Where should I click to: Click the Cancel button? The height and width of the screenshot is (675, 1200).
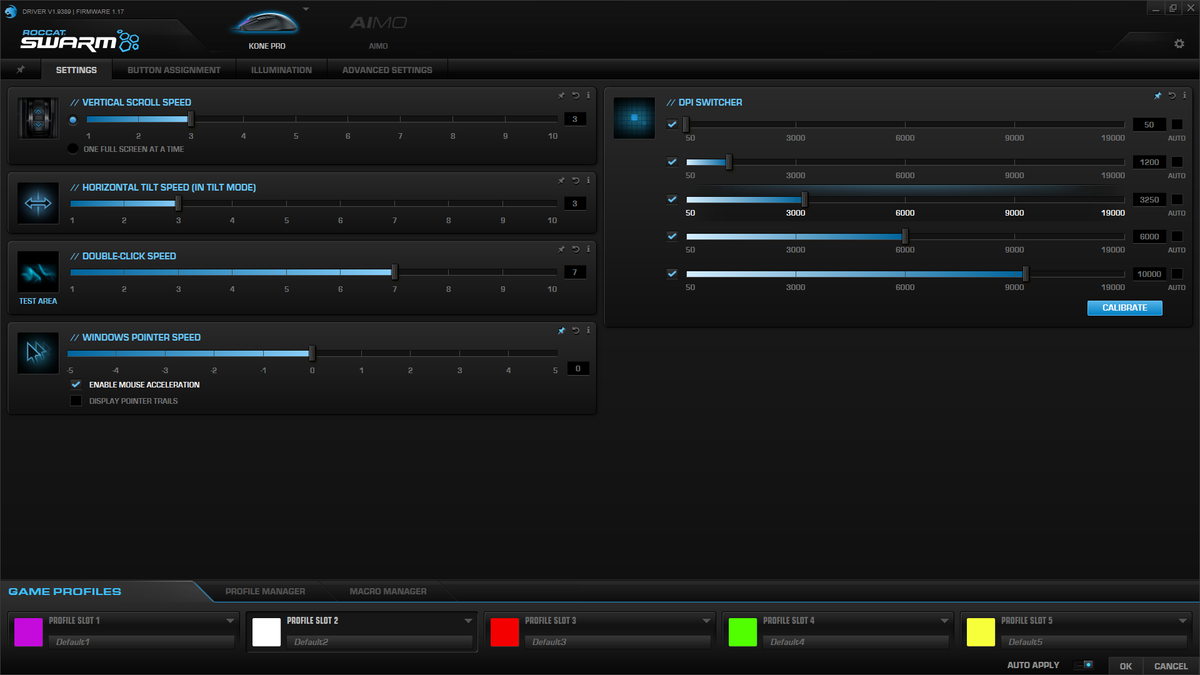[1171, 666]
